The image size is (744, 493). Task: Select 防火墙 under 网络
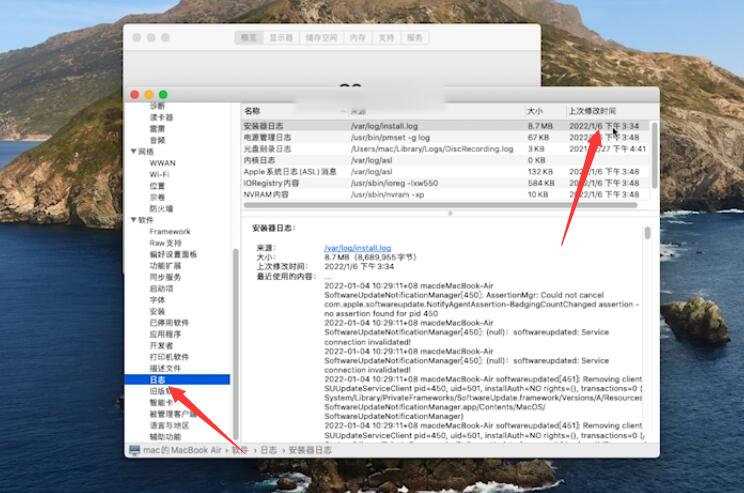tap(161, 208)
